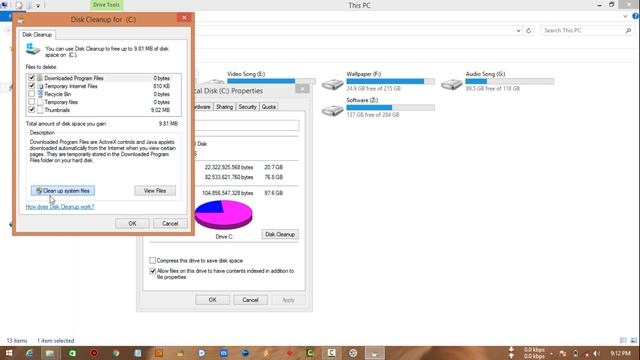The height and width of the screenshot is (360, 640).
Task: Click the Downloaded Program Files row icon
Action: coord(40,78)
